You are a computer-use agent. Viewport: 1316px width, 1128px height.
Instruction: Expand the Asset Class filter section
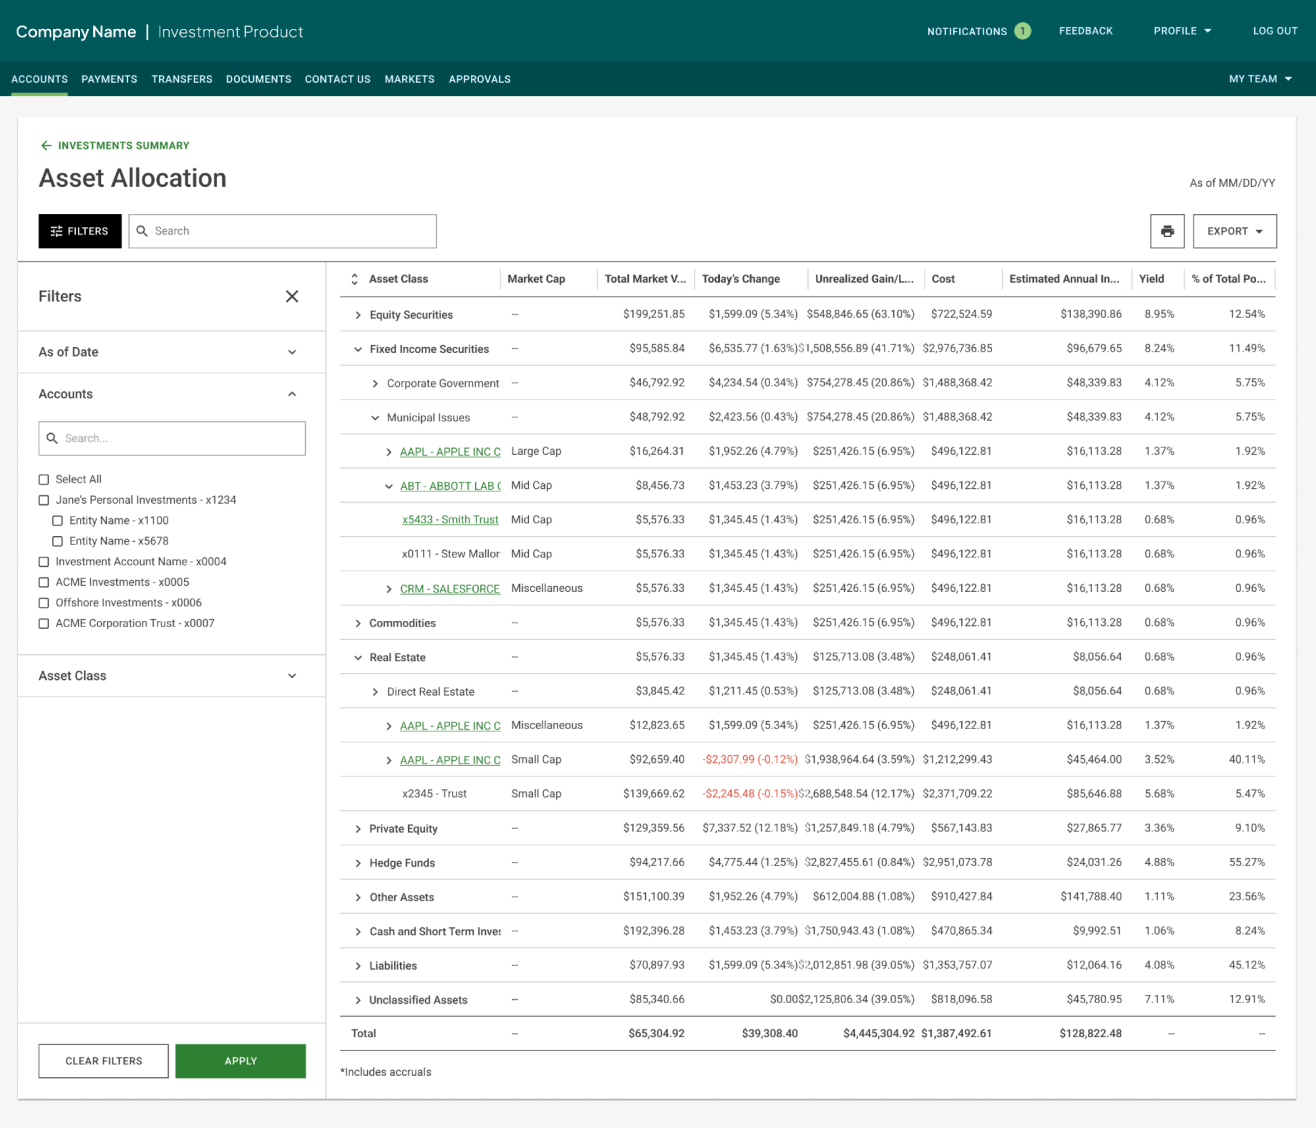pos(292,676)
